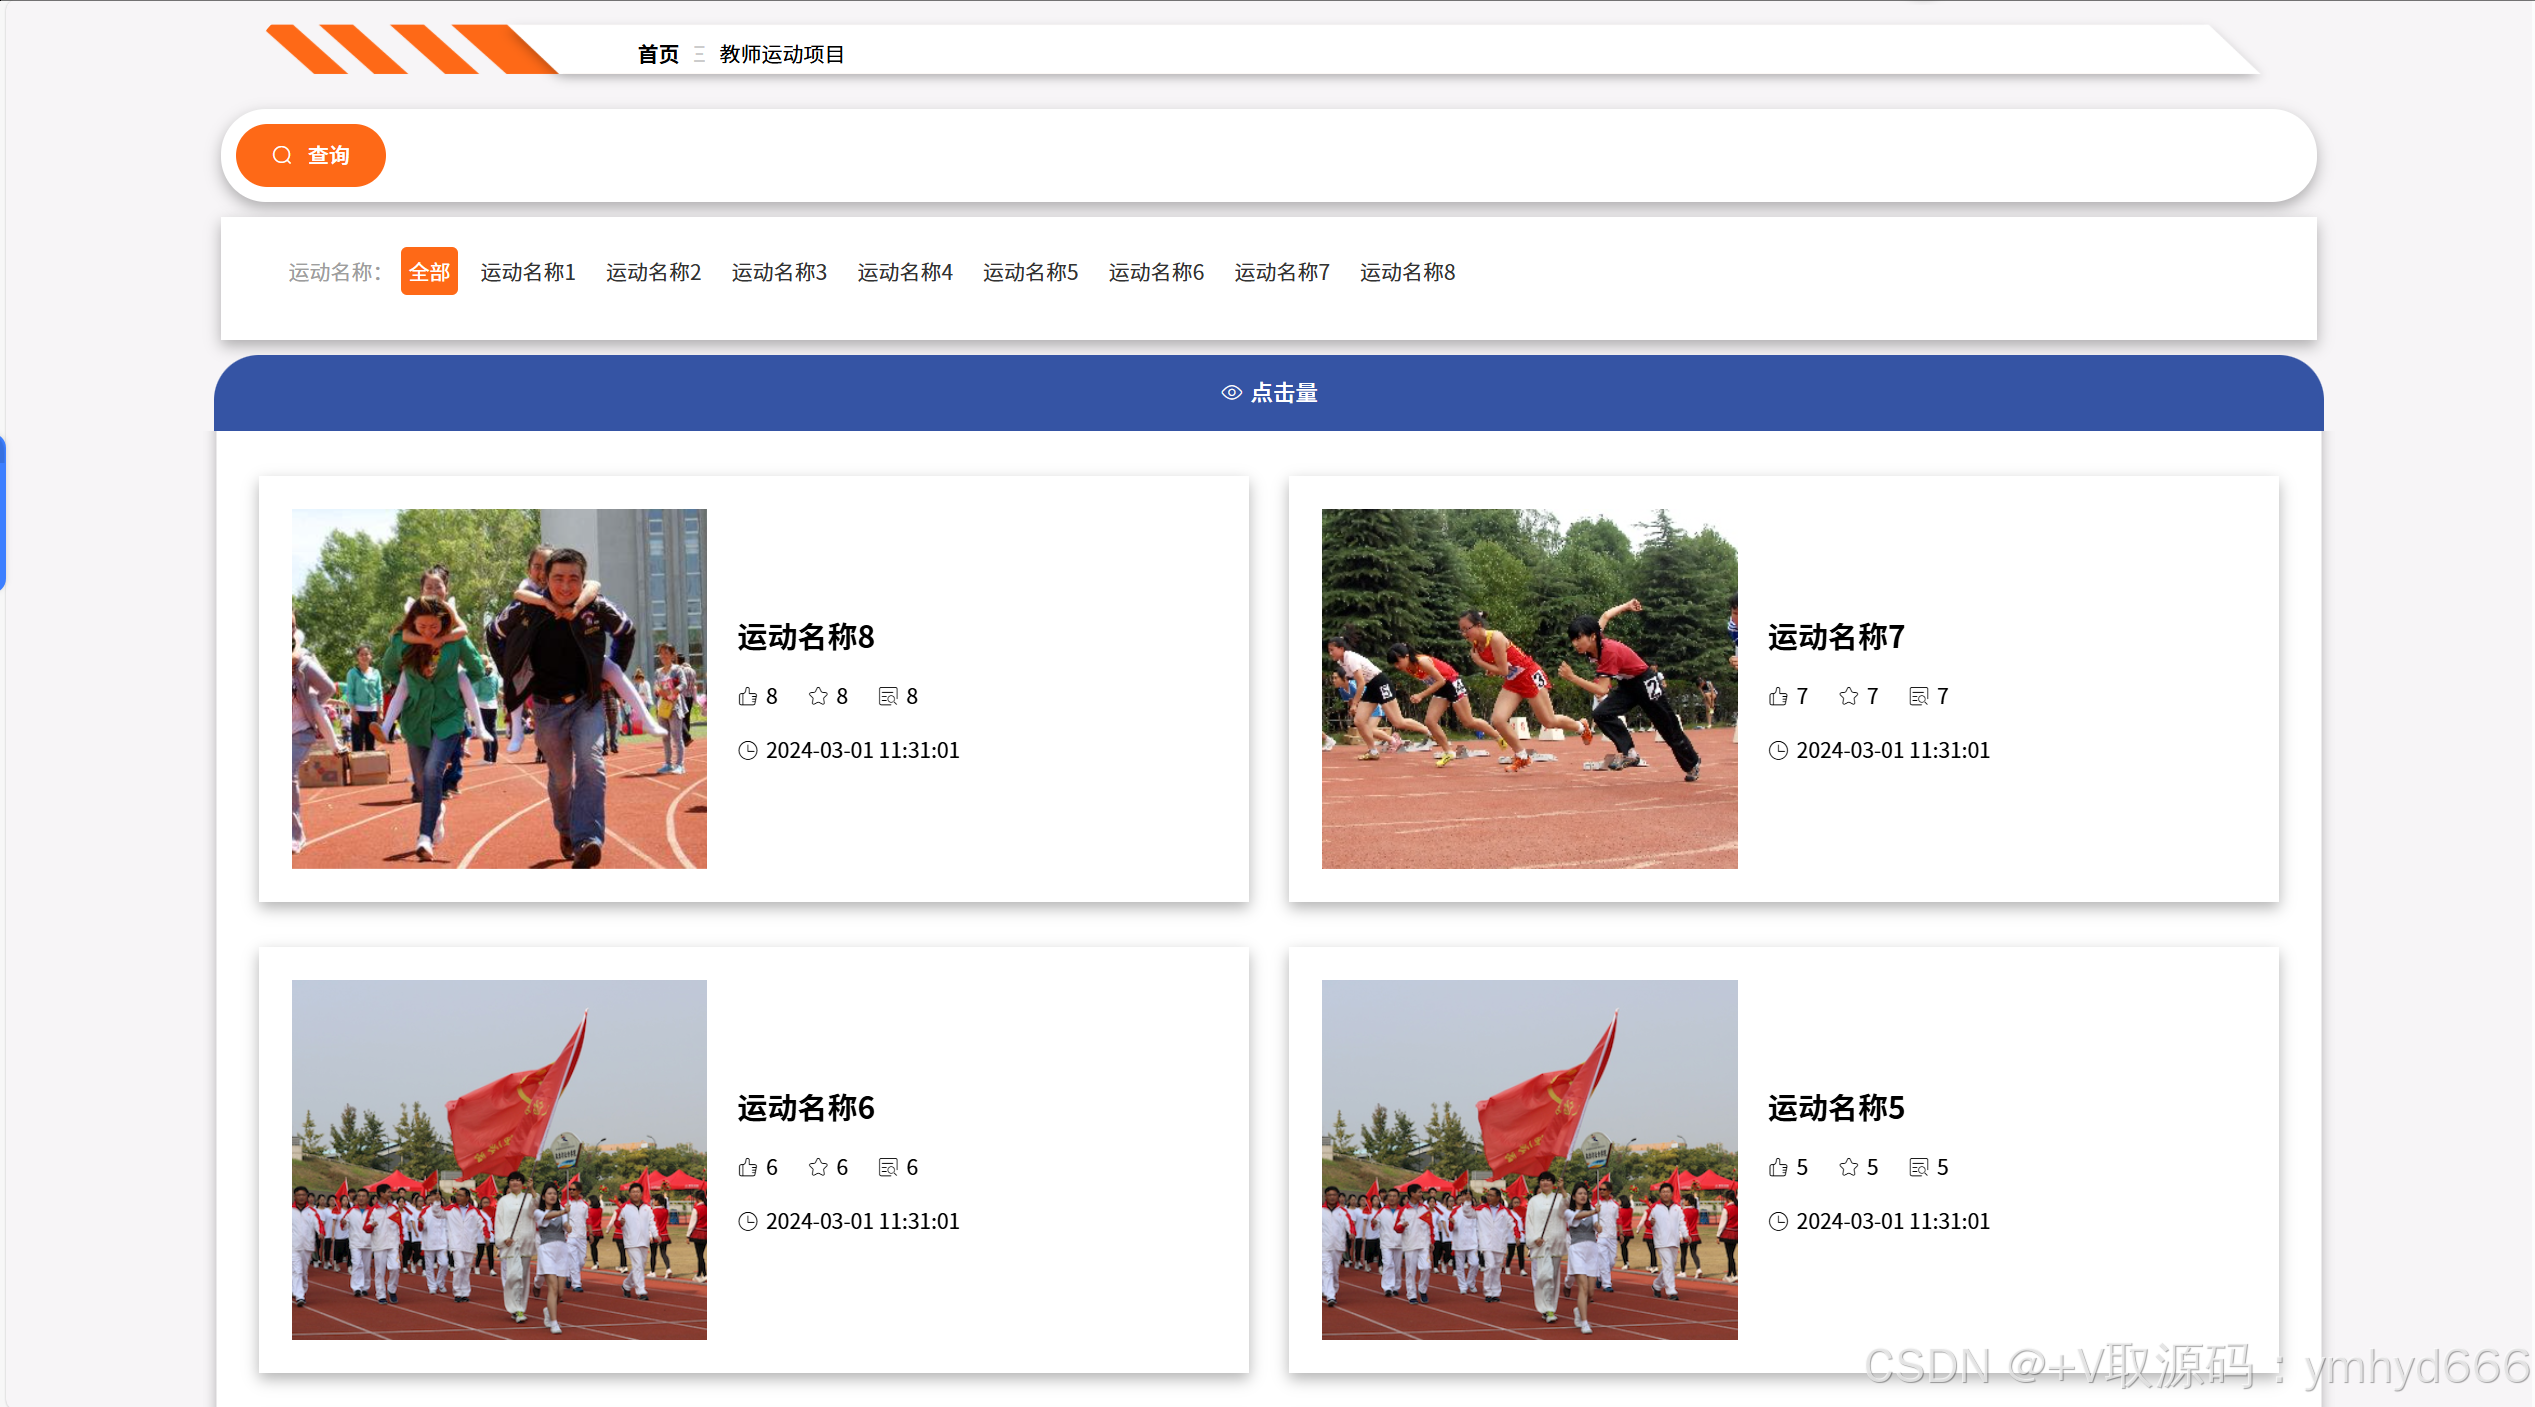Sort by 点击量 in blue bar
This screenshot has width=2535, height=1407.
[x=1269, y=393]
